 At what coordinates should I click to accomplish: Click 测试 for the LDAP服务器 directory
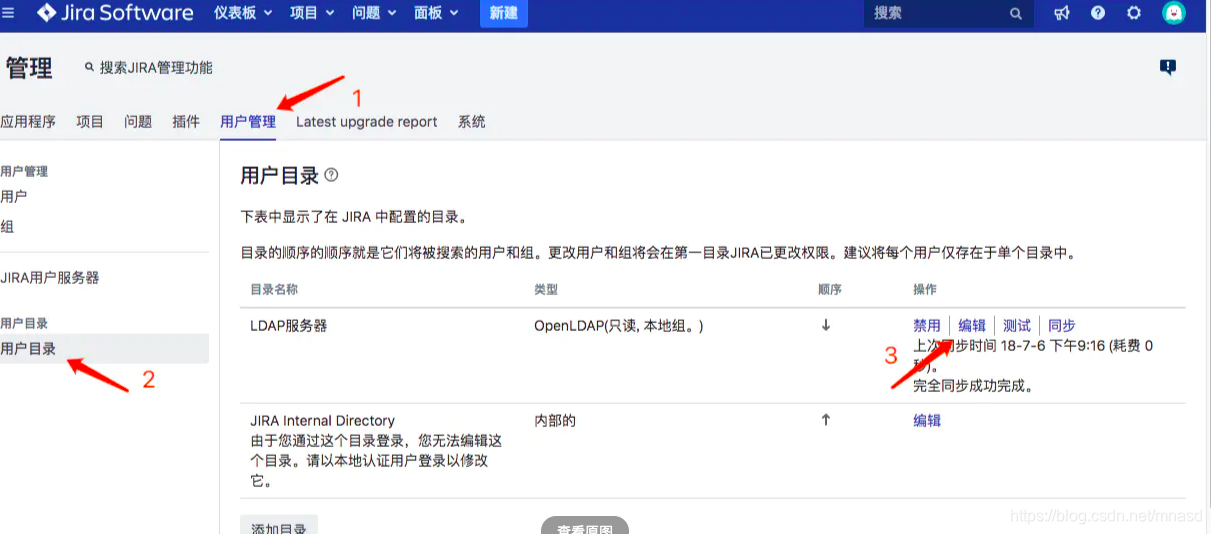[x=1017, y=325]
